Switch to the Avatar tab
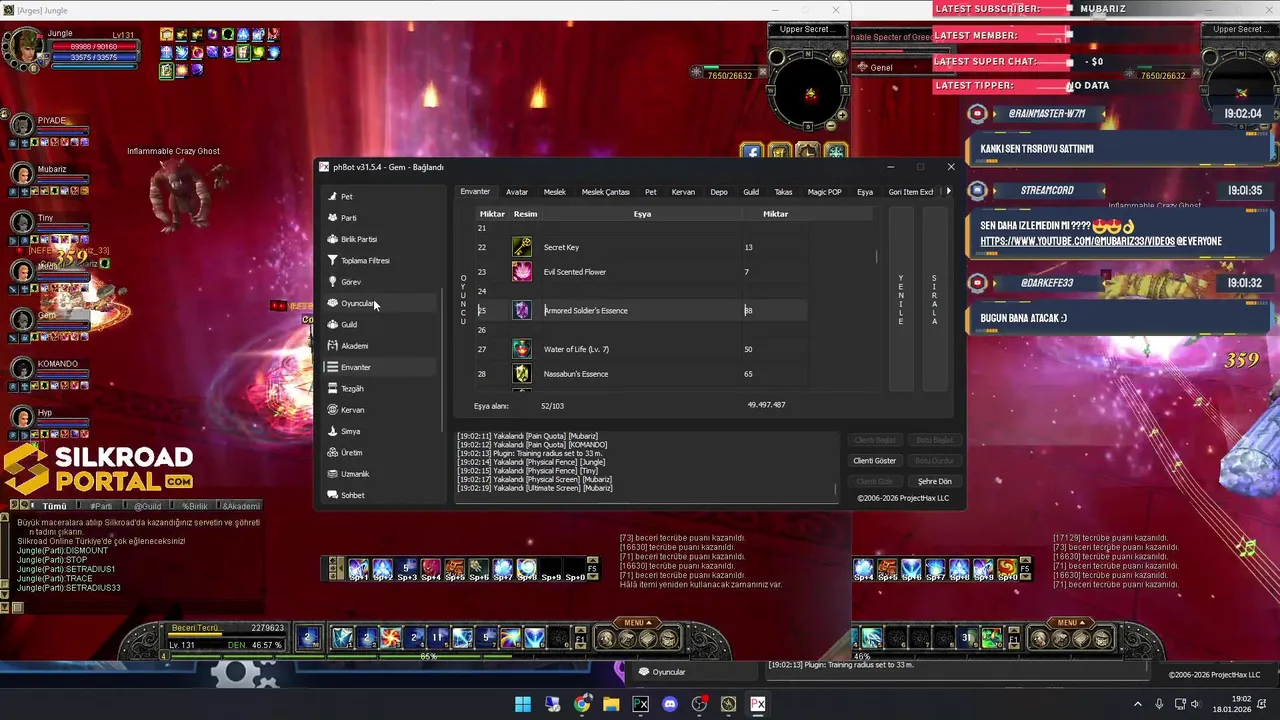 [517, 192]
